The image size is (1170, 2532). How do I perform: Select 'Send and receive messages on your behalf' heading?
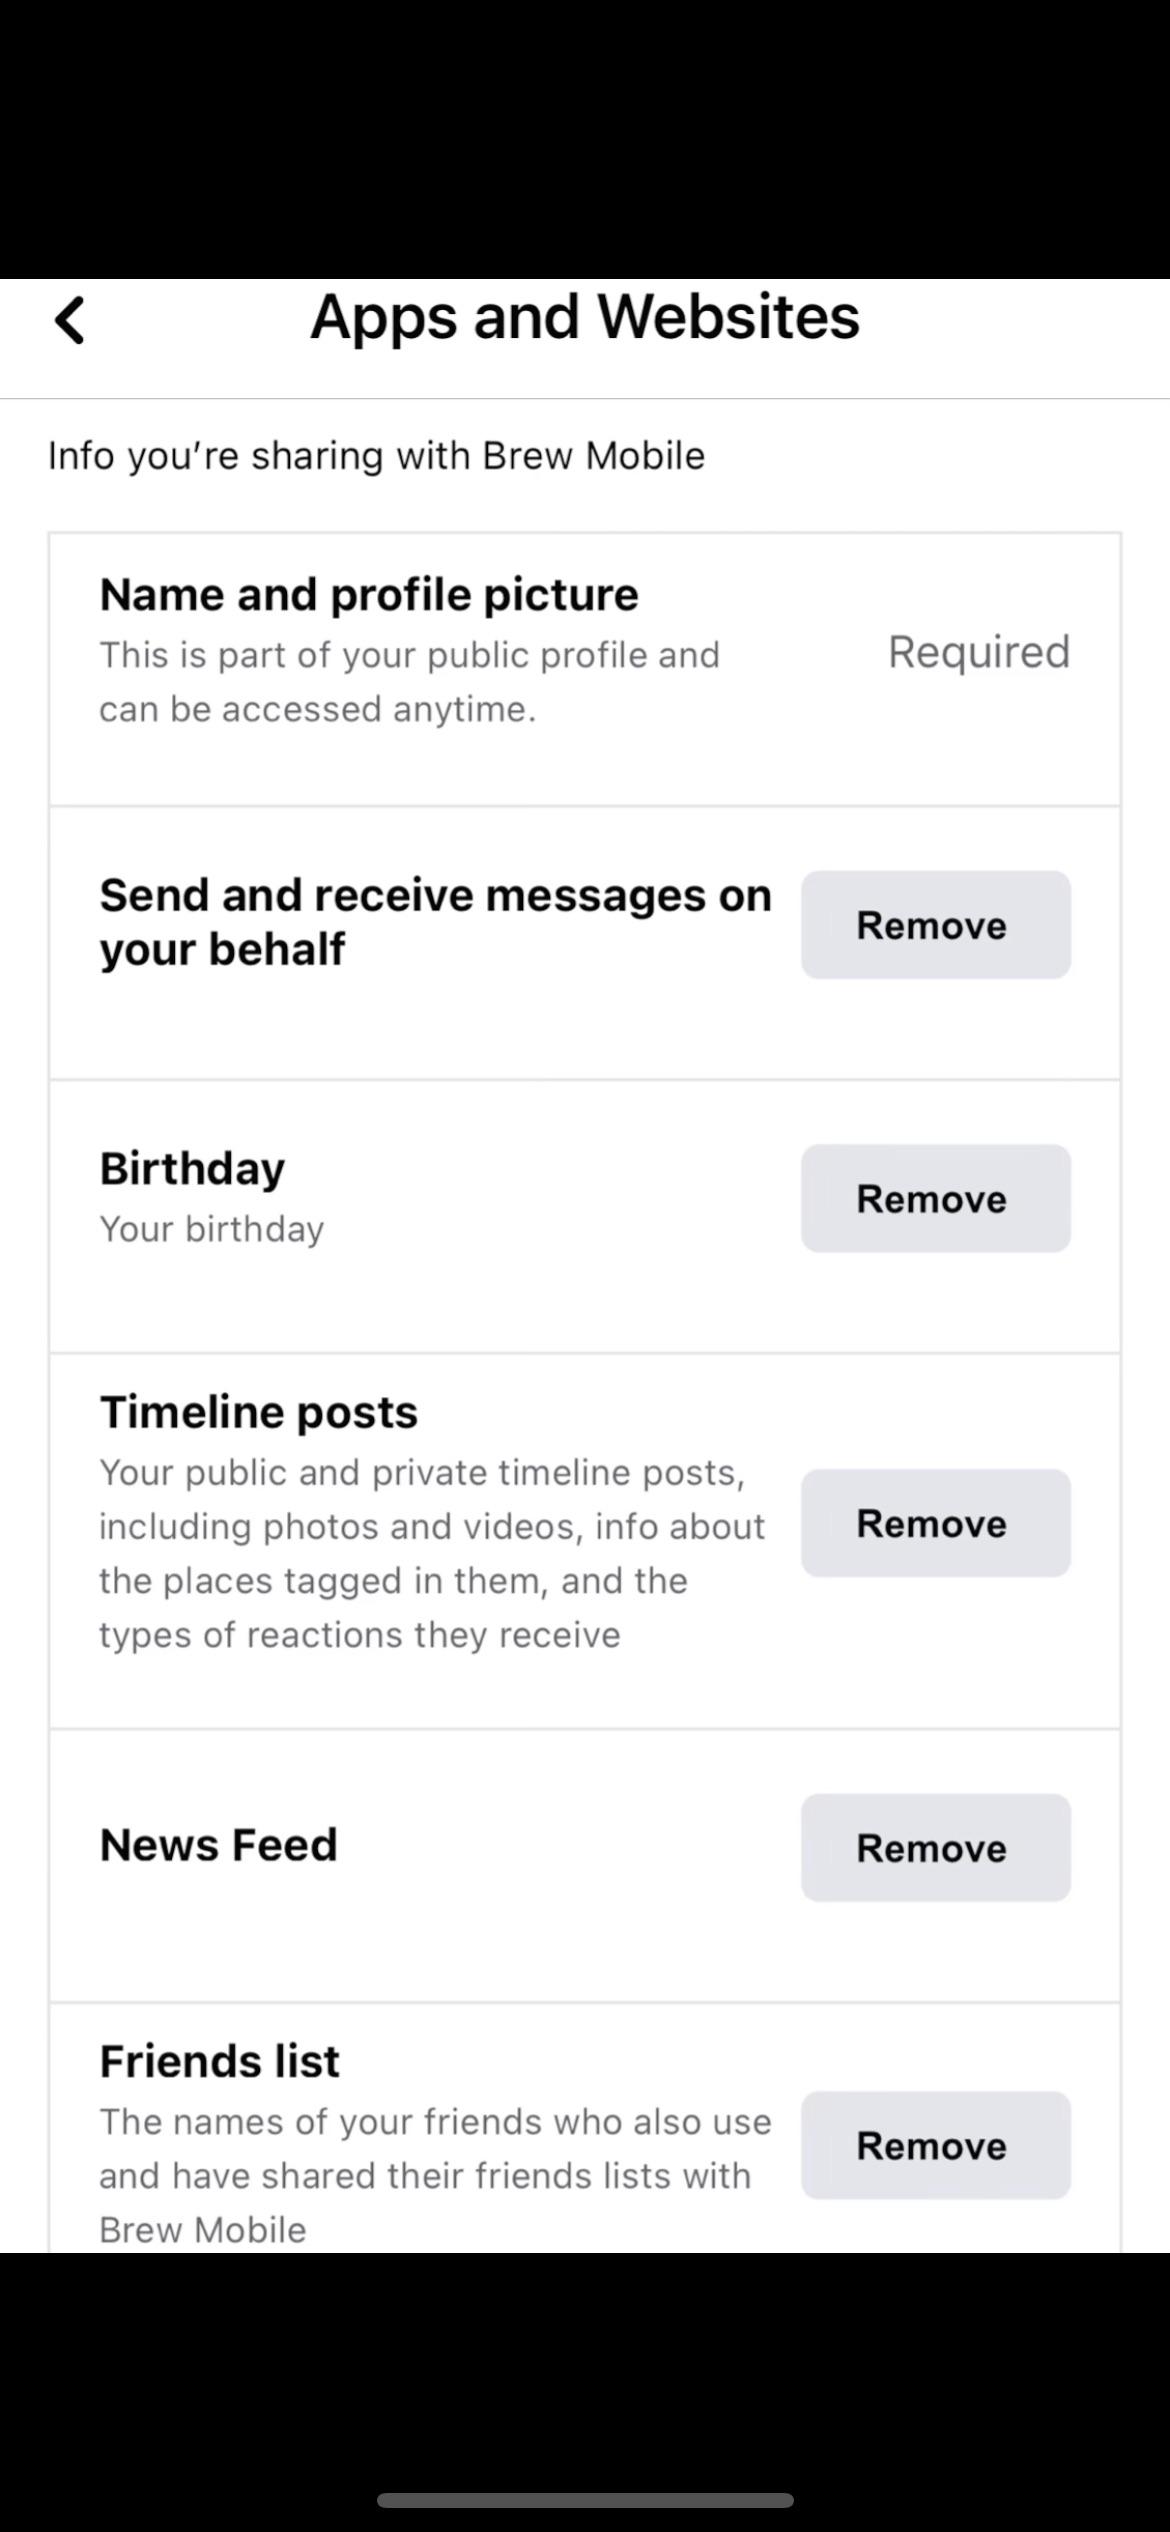[x=435, y=922]
